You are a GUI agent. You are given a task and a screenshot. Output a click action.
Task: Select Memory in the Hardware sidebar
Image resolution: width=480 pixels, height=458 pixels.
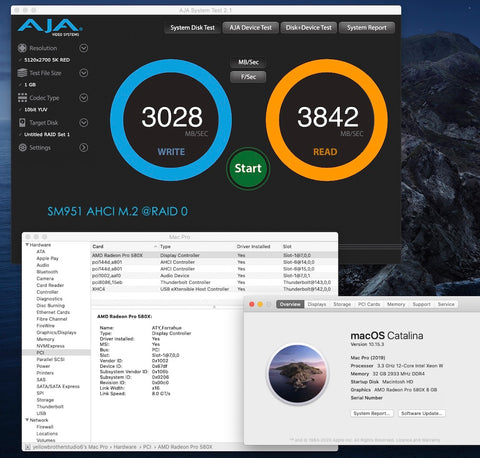pyautogui.click(x=45, y=339)
